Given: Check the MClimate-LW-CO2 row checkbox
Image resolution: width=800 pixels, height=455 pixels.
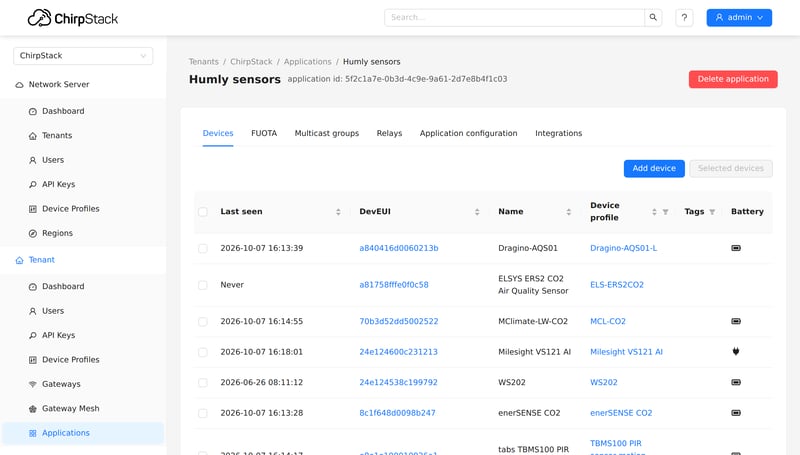Looking at the screenshot, I should tap(203, 321).
